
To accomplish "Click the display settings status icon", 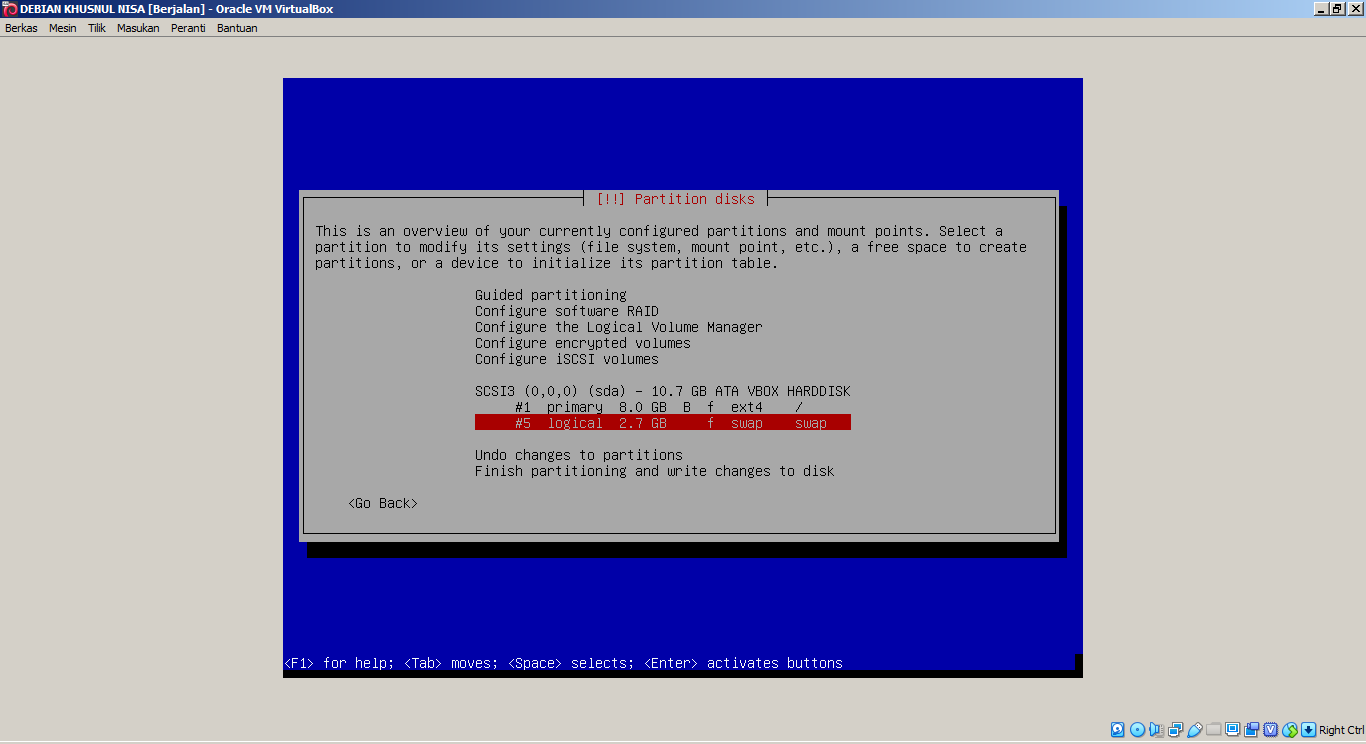I will tap(1232, 730).
